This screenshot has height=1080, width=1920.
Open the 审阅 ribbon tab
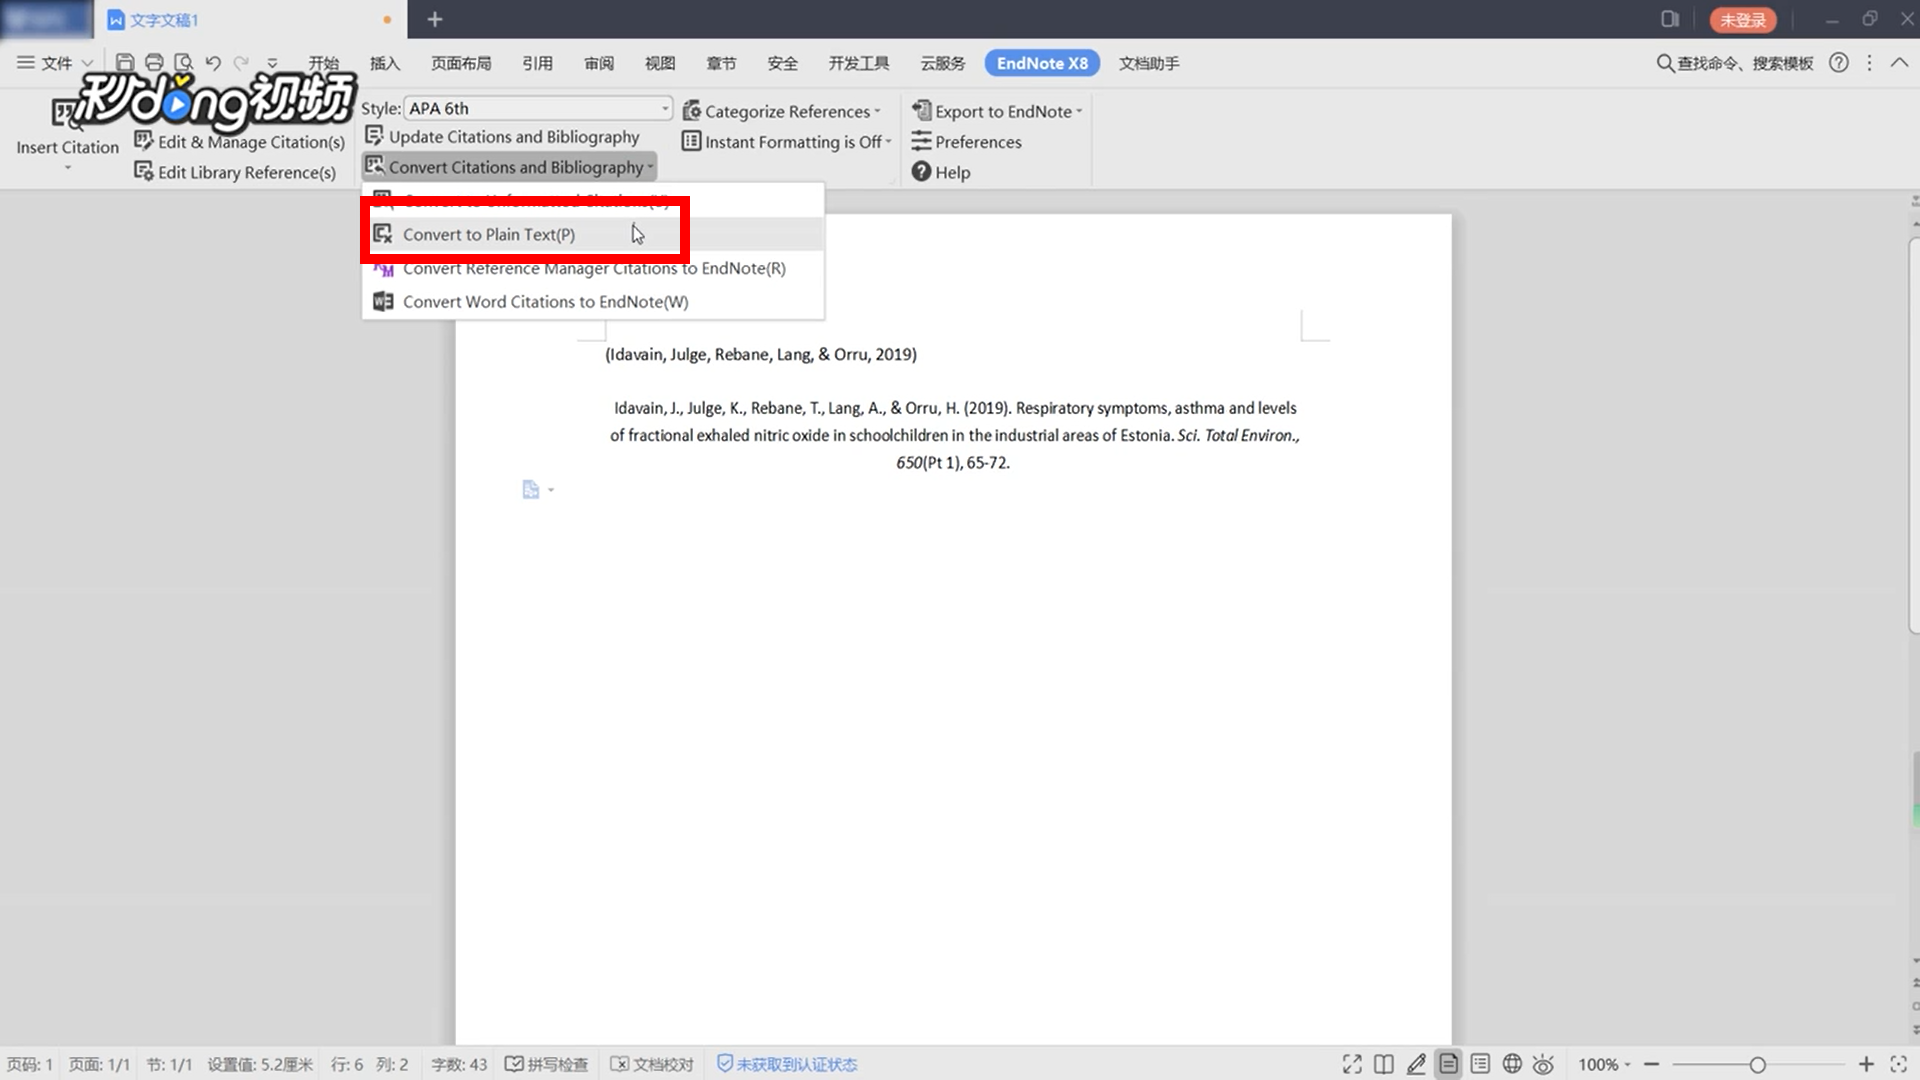pyautogui.click(x=598, y=62)
